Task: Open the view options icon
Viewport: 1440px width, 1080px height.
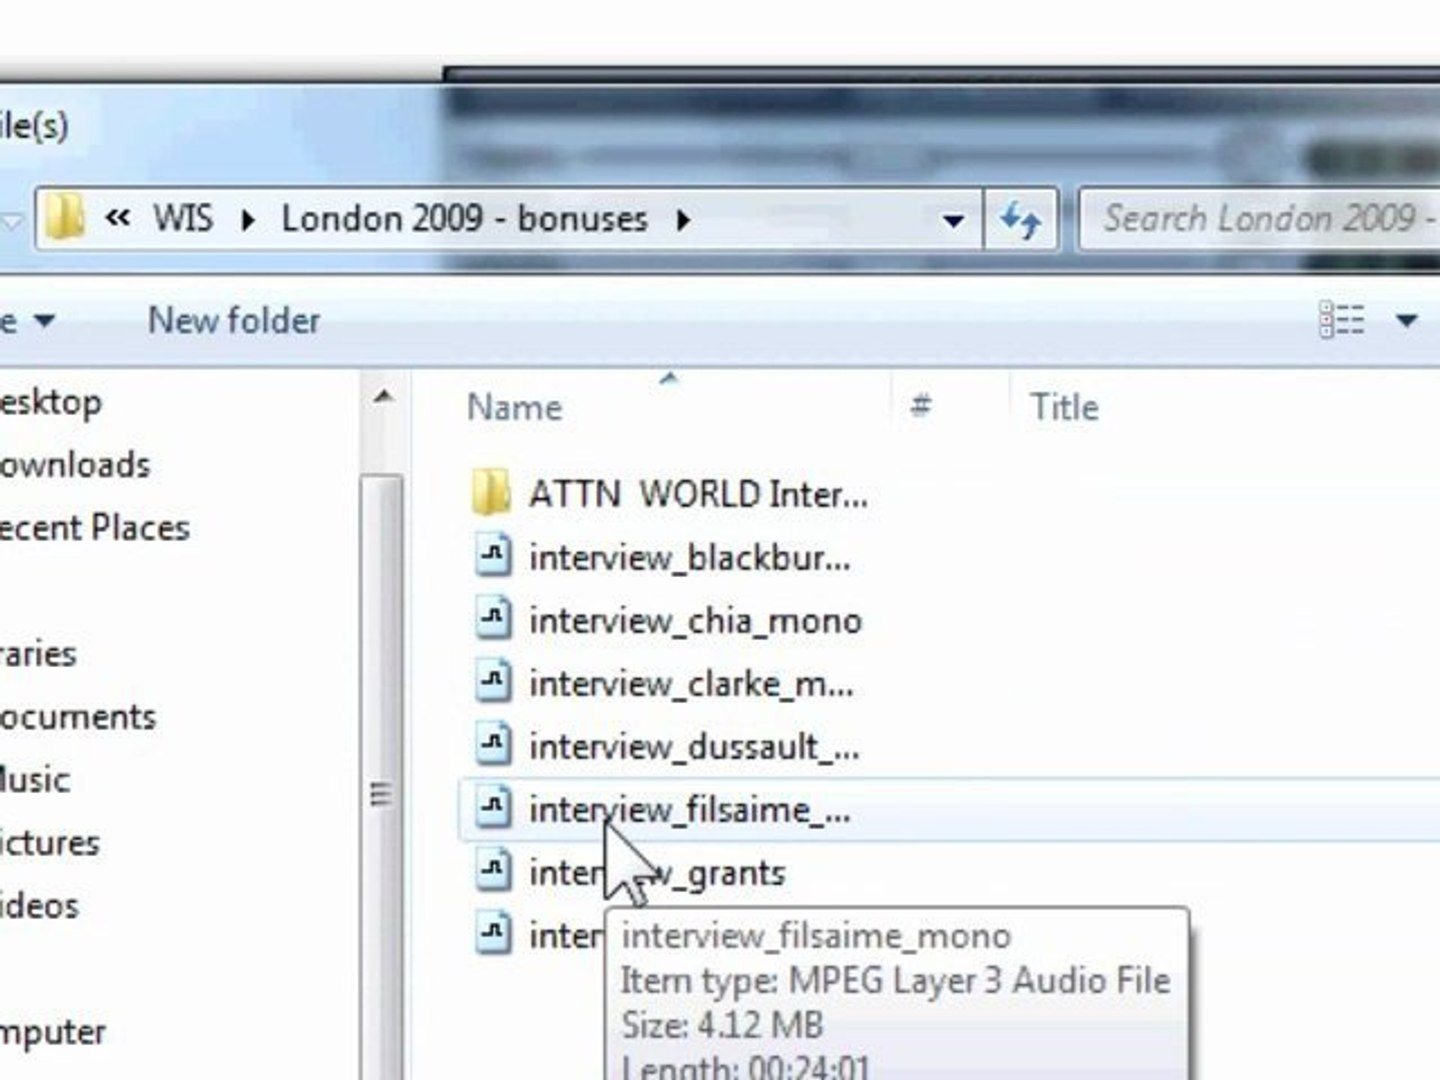Action: (1342, 321)
